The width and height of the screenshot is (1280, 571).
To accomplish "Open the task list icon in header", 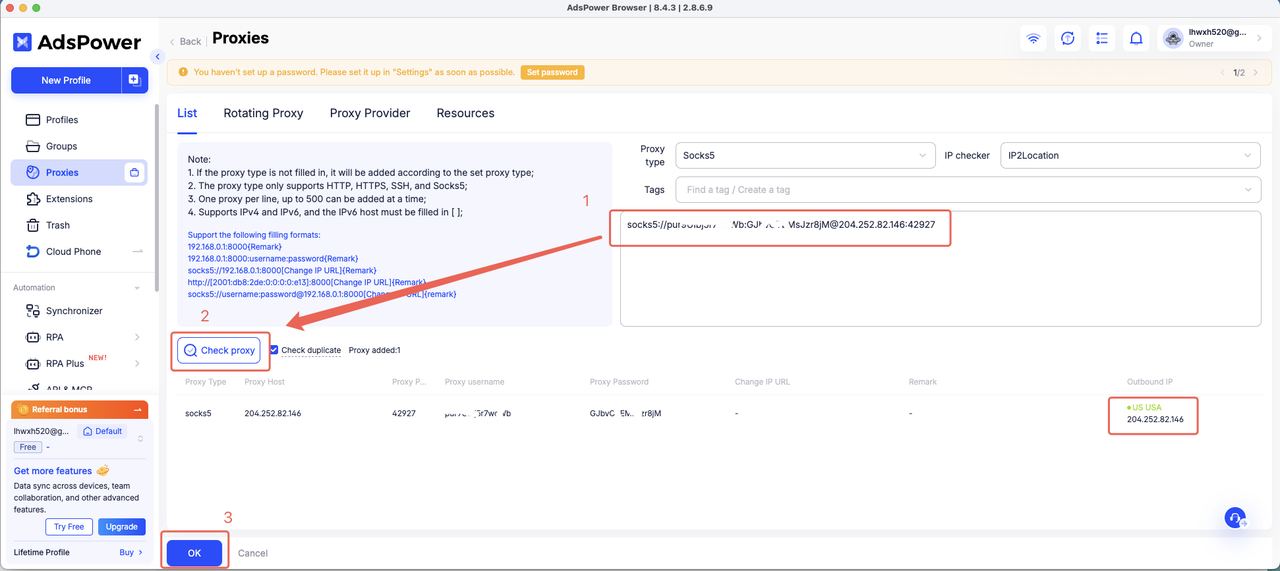I will 1102,39.
